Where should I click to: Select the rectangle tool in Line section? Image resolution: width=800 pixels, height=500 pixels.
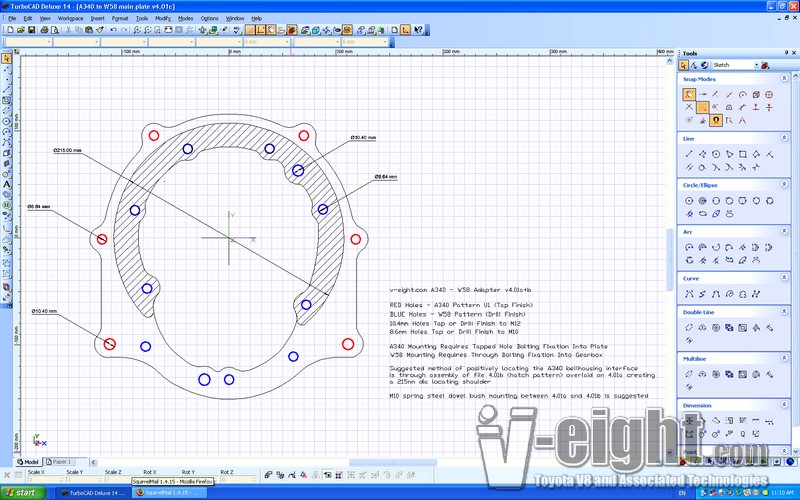pos(743,154)
